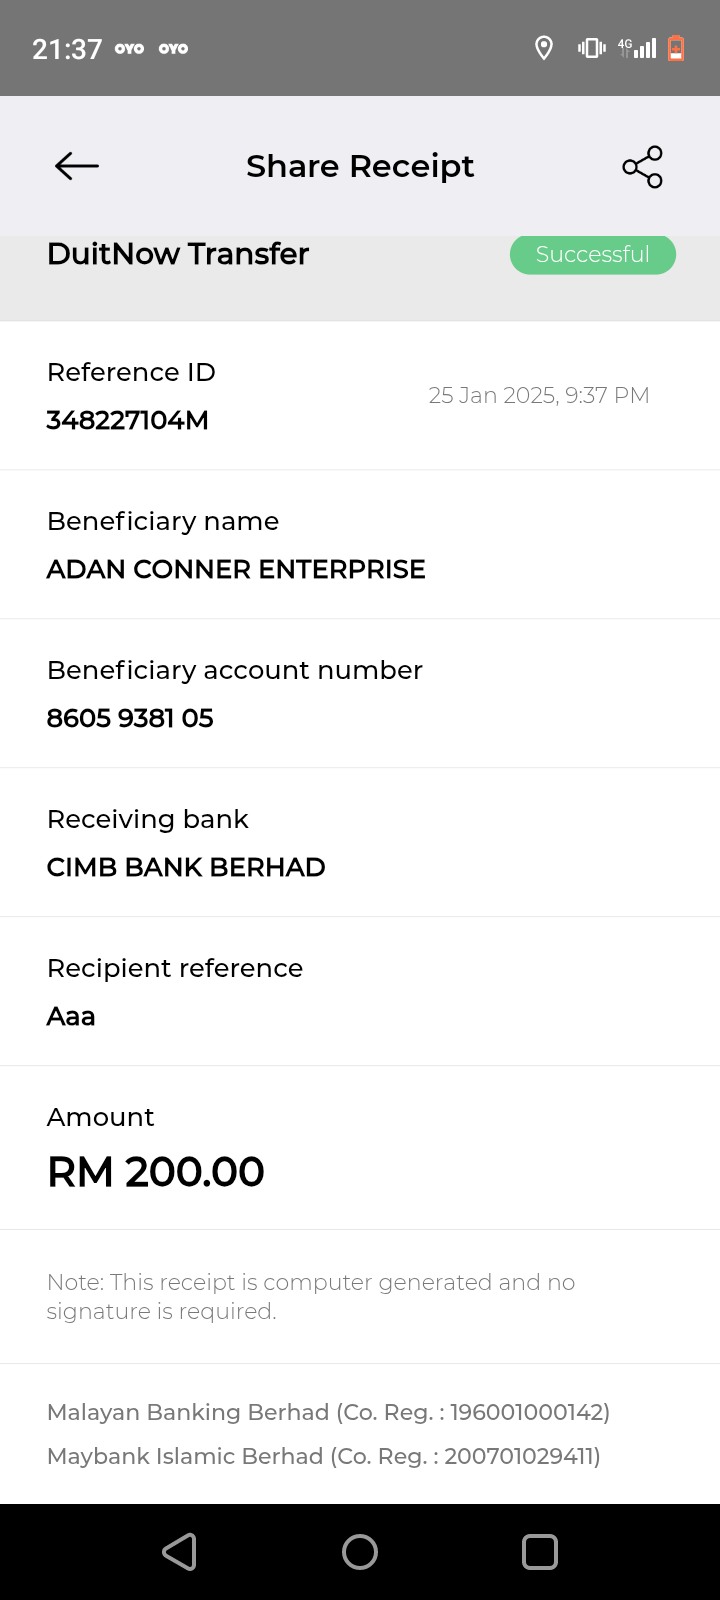720x1600 pixels.
Task: Tap the share icon in header
Action: tap(642, 166)
